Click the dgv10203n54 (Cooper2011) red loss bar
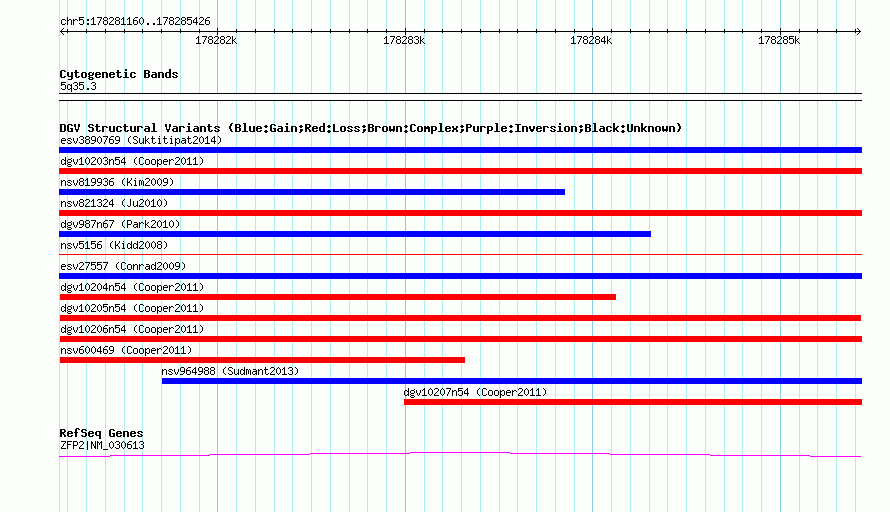The height and width of the screenshot is (512, 890). click(460, 171)
